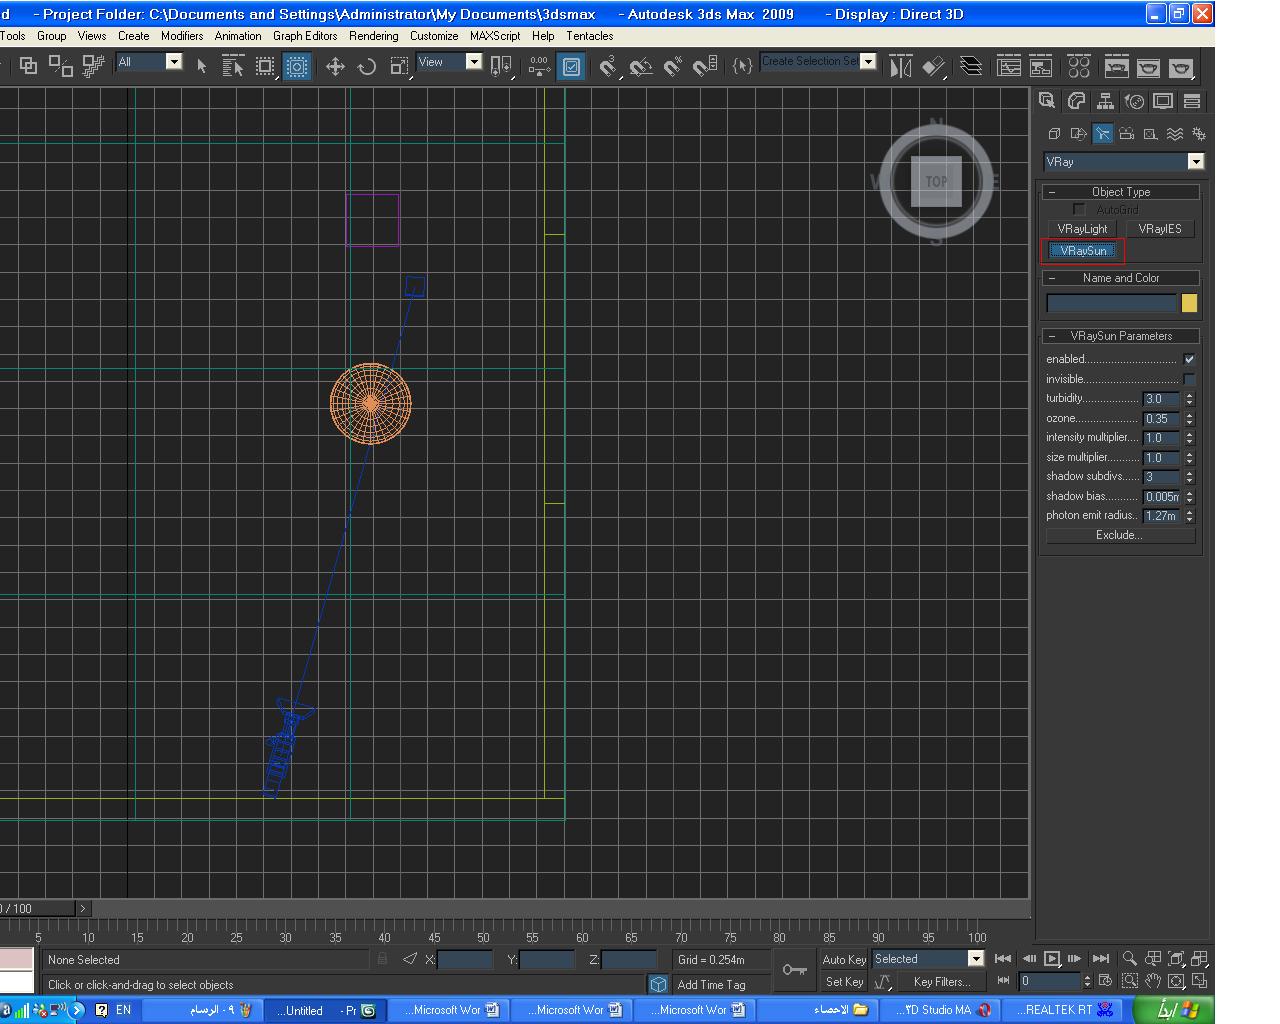Open the Rendering menu

[x=373, y=36]
